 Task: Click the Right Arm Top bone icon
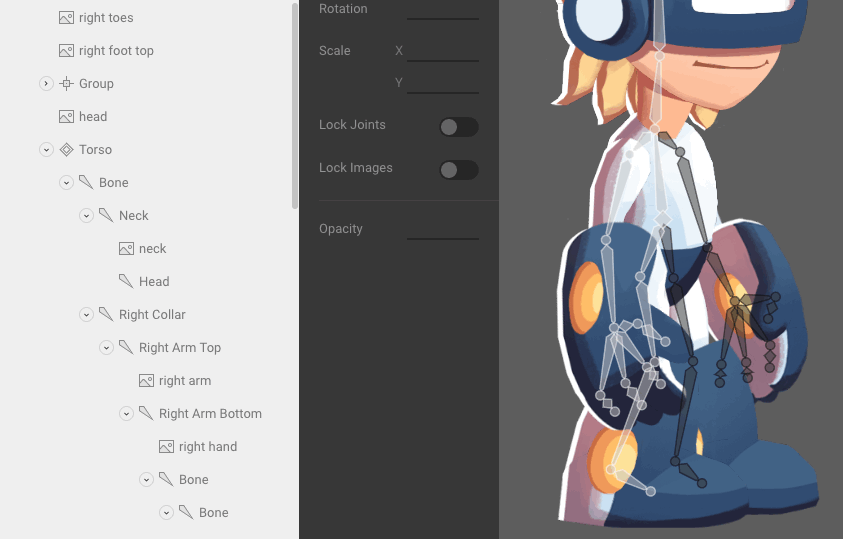[126, 347]
